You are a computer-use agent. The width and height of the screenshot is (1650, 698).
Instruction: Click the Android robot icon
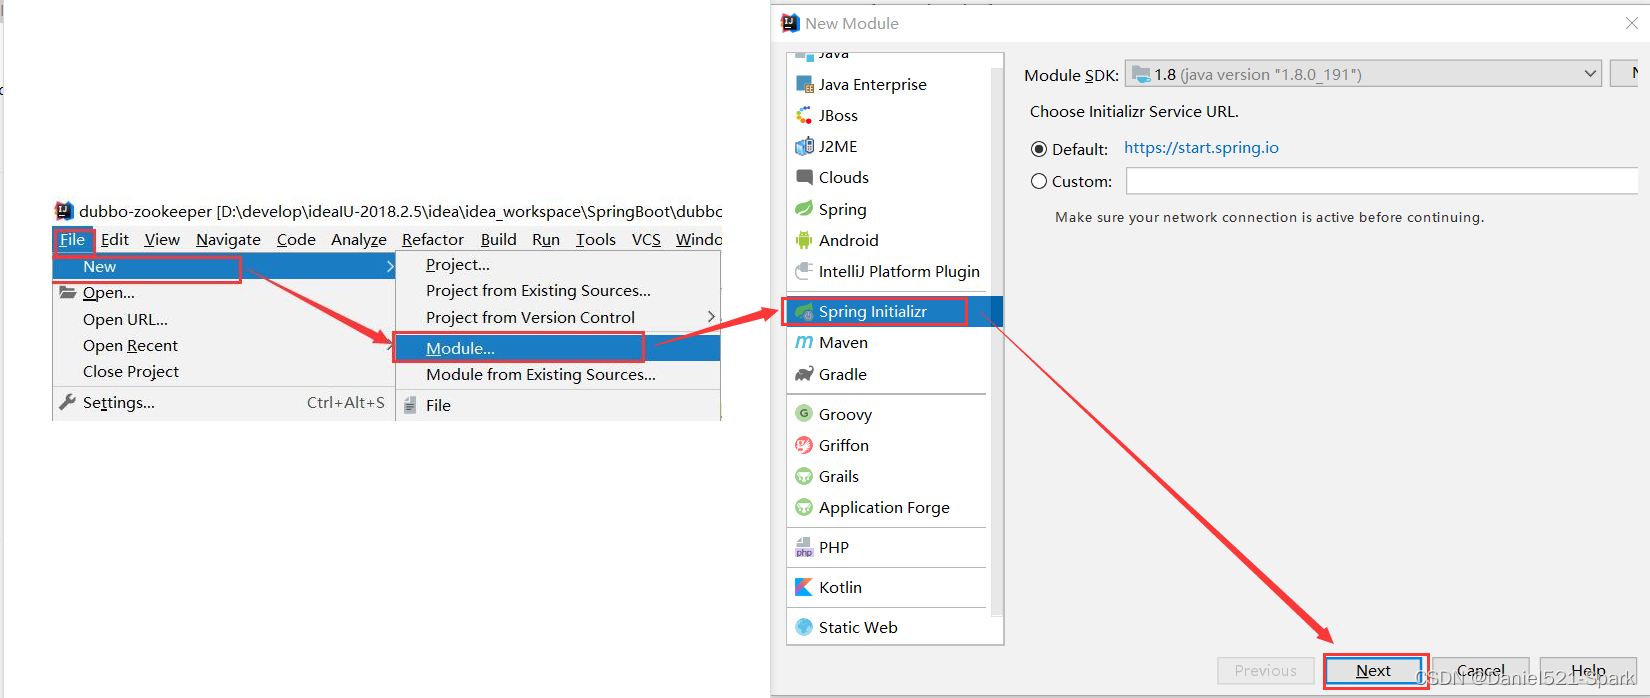click(804, 240)
